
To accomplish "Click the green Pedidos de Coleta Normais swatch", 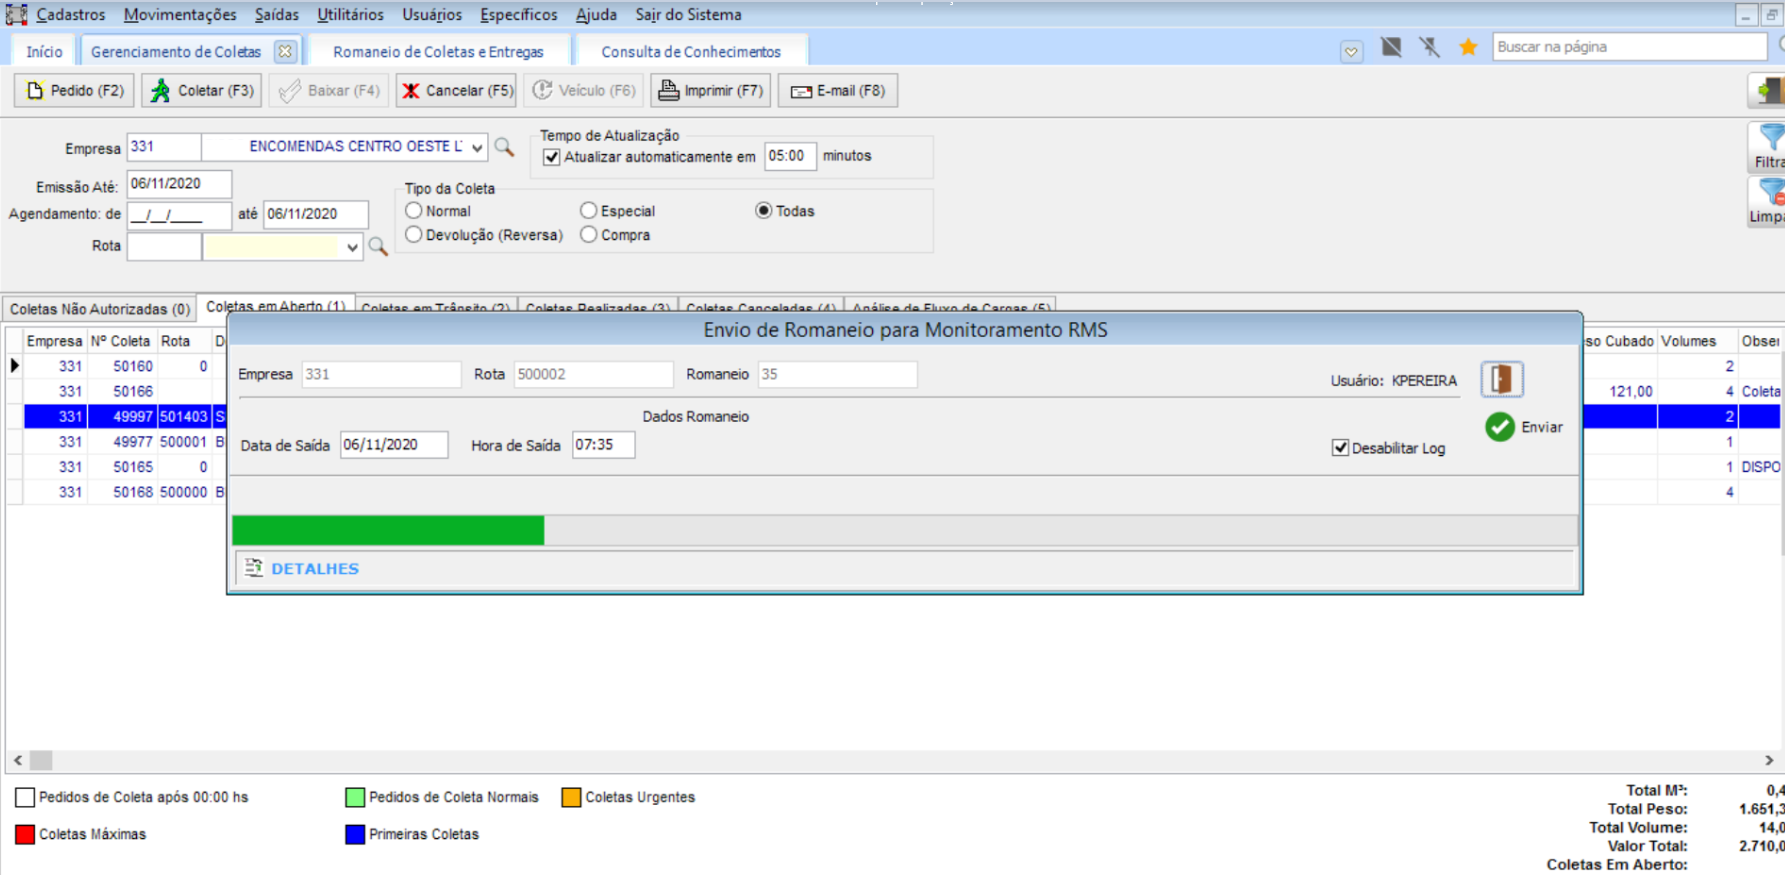I will [355, 797].
